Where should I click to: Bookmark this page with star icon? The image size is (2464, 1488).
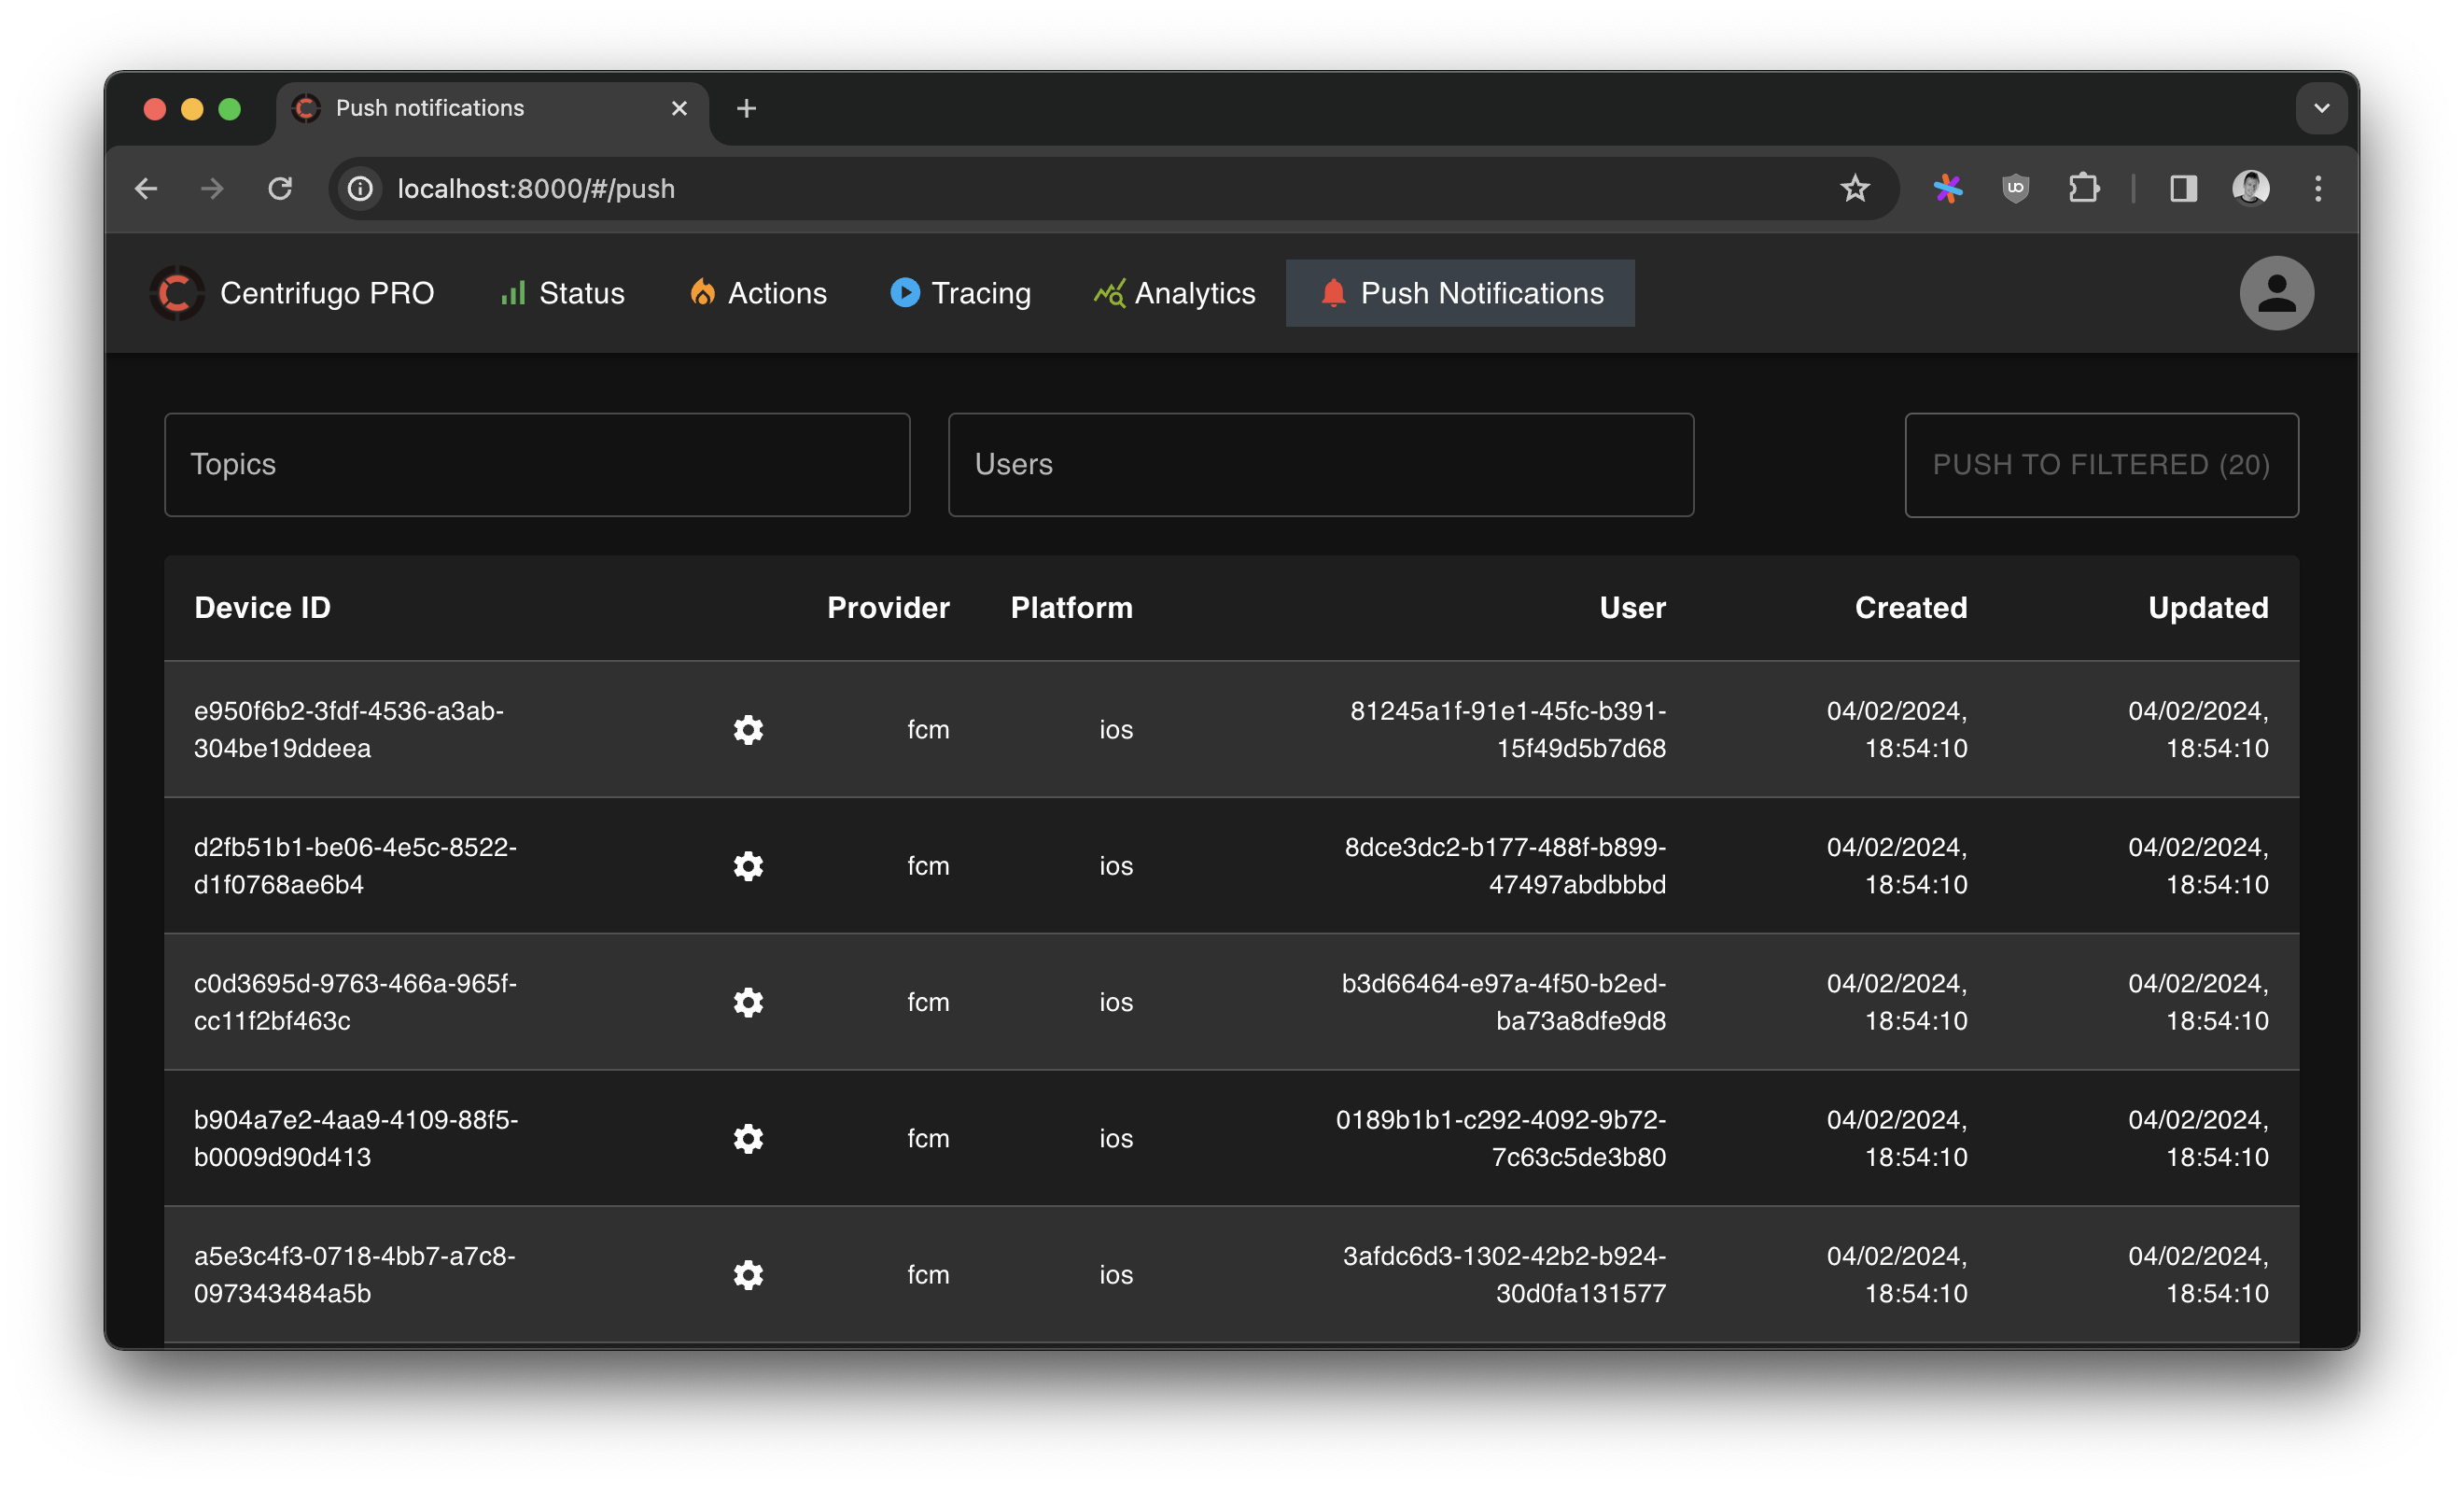[x=1854, y=189]
